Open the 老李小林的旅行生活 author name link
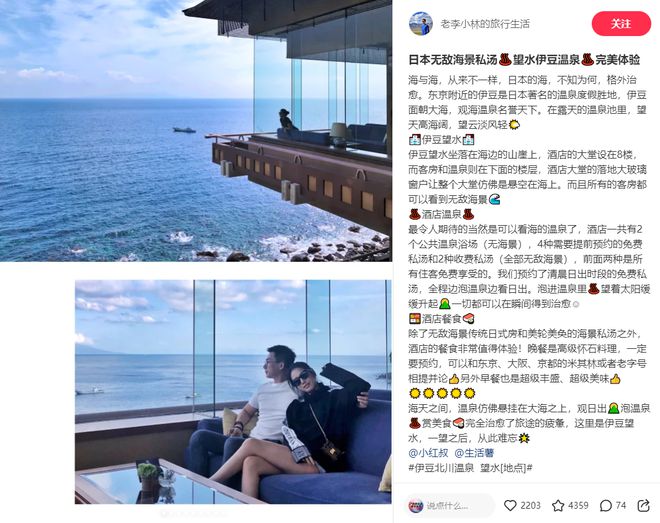Screen dimensions: 660x523 pyautogui.click(x=485, y=24)
